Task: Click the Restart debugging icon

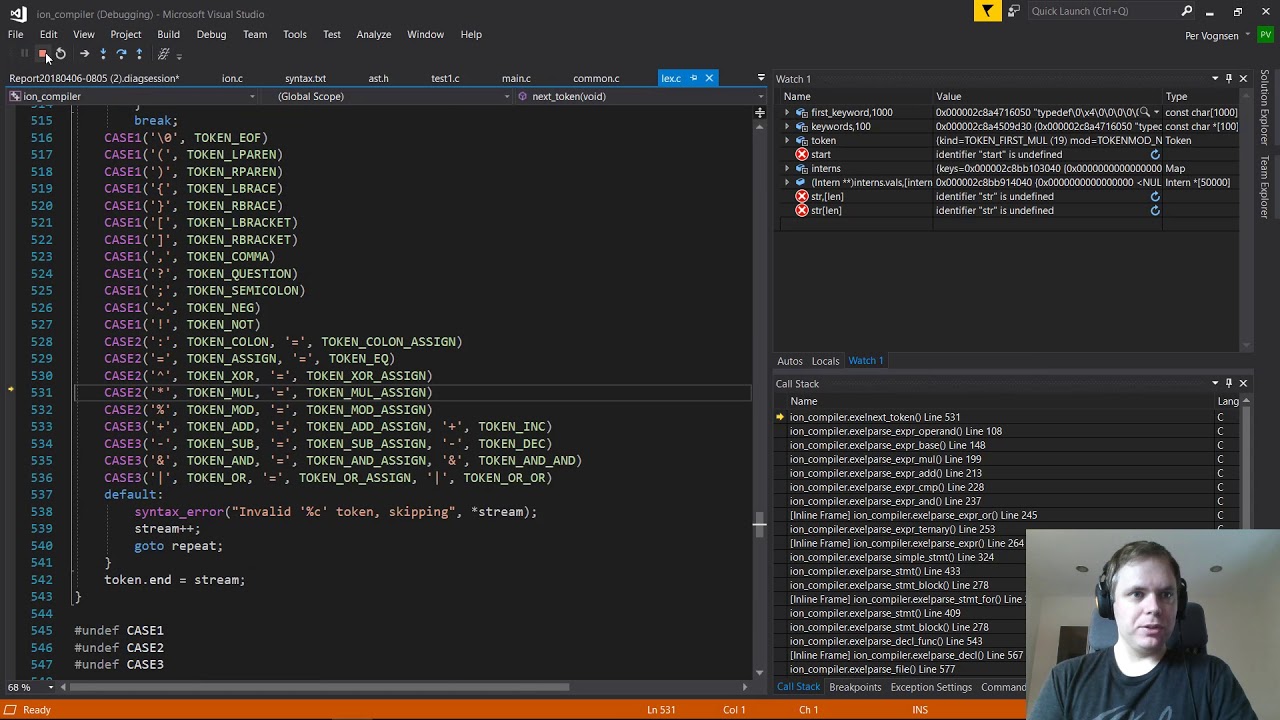Action: pos(60,54)
